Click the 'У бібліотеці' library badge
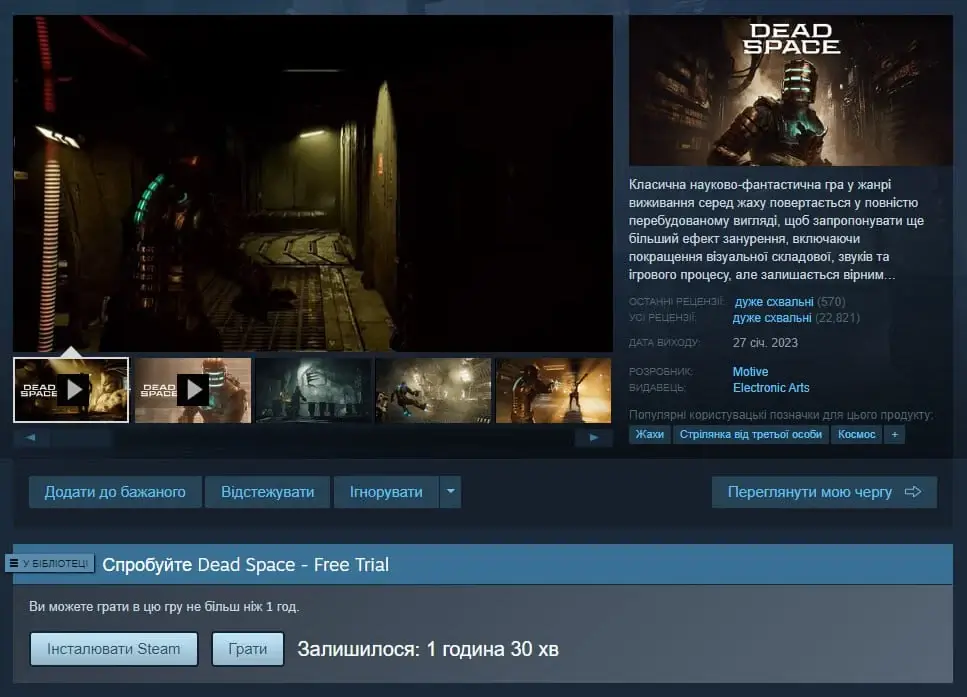The height and width of the screenshot is (697, 967). tap(50, 563)
